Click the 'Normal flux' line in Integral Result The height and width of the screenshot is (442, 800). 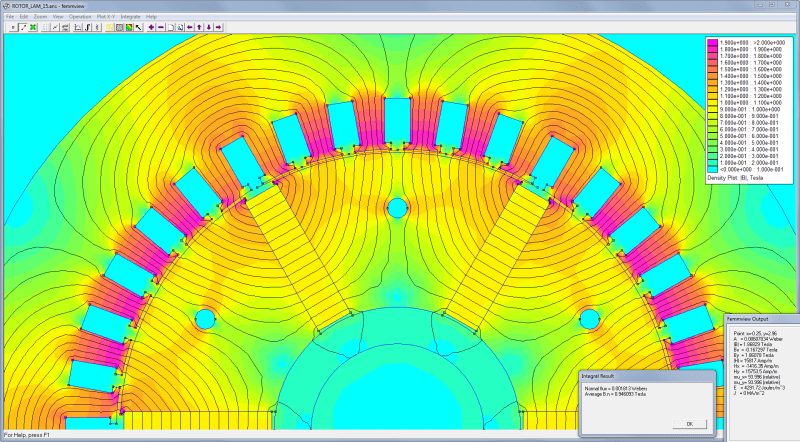coord(616,388)
